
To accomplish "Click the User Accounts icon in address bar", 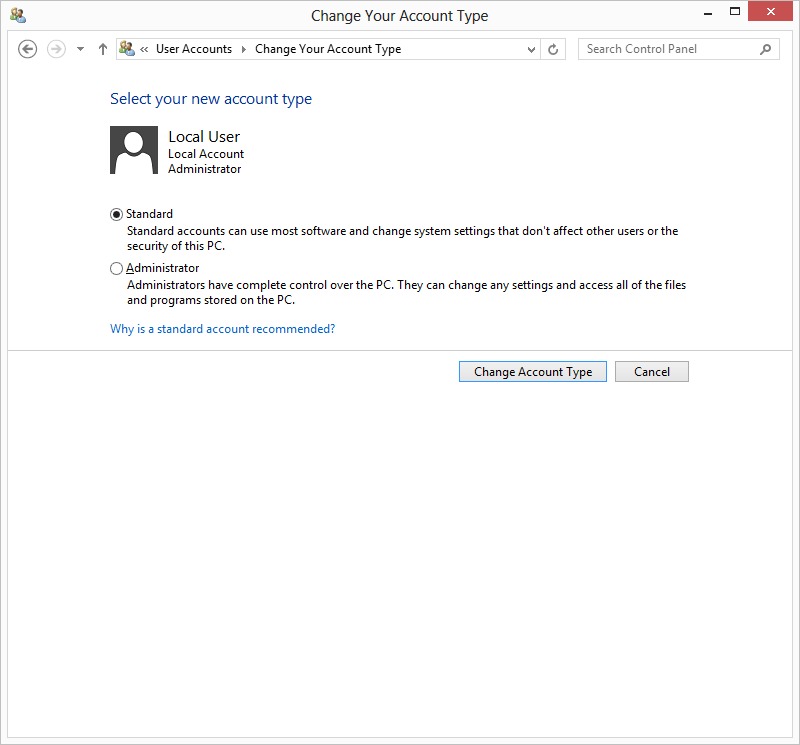I will (x=127, y=49).
